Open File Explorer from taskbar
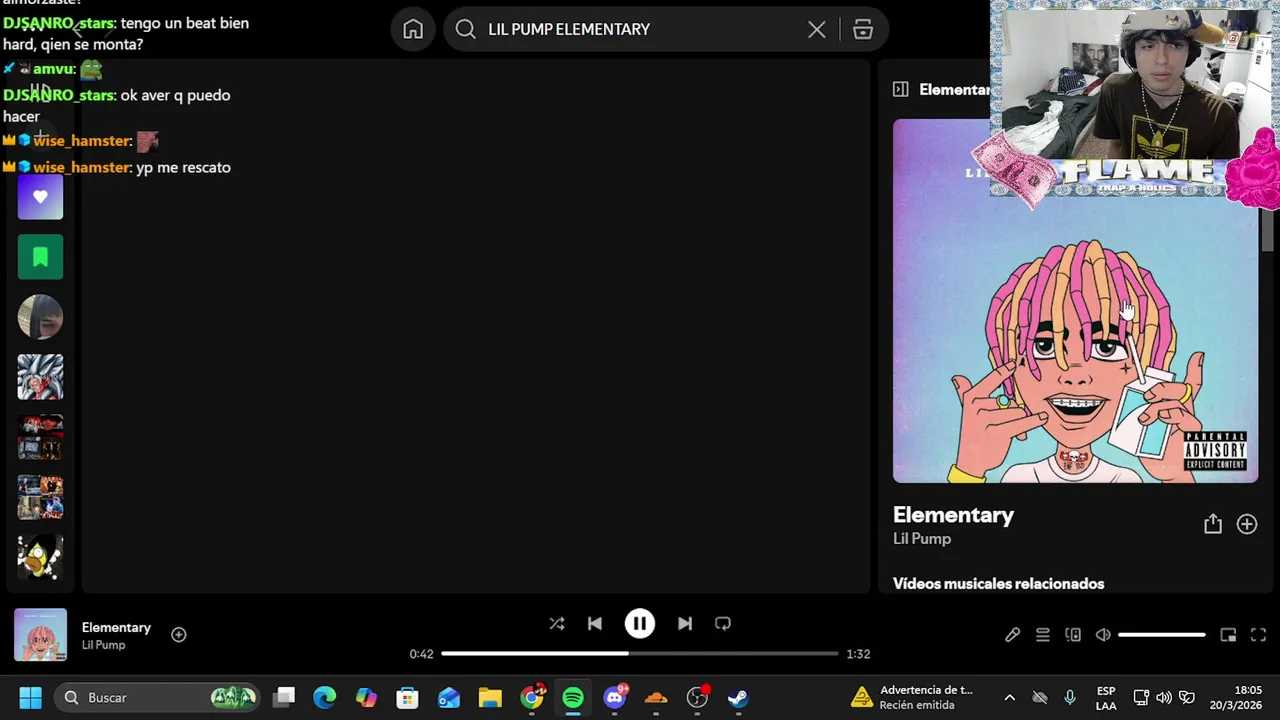 coord(490,698)
